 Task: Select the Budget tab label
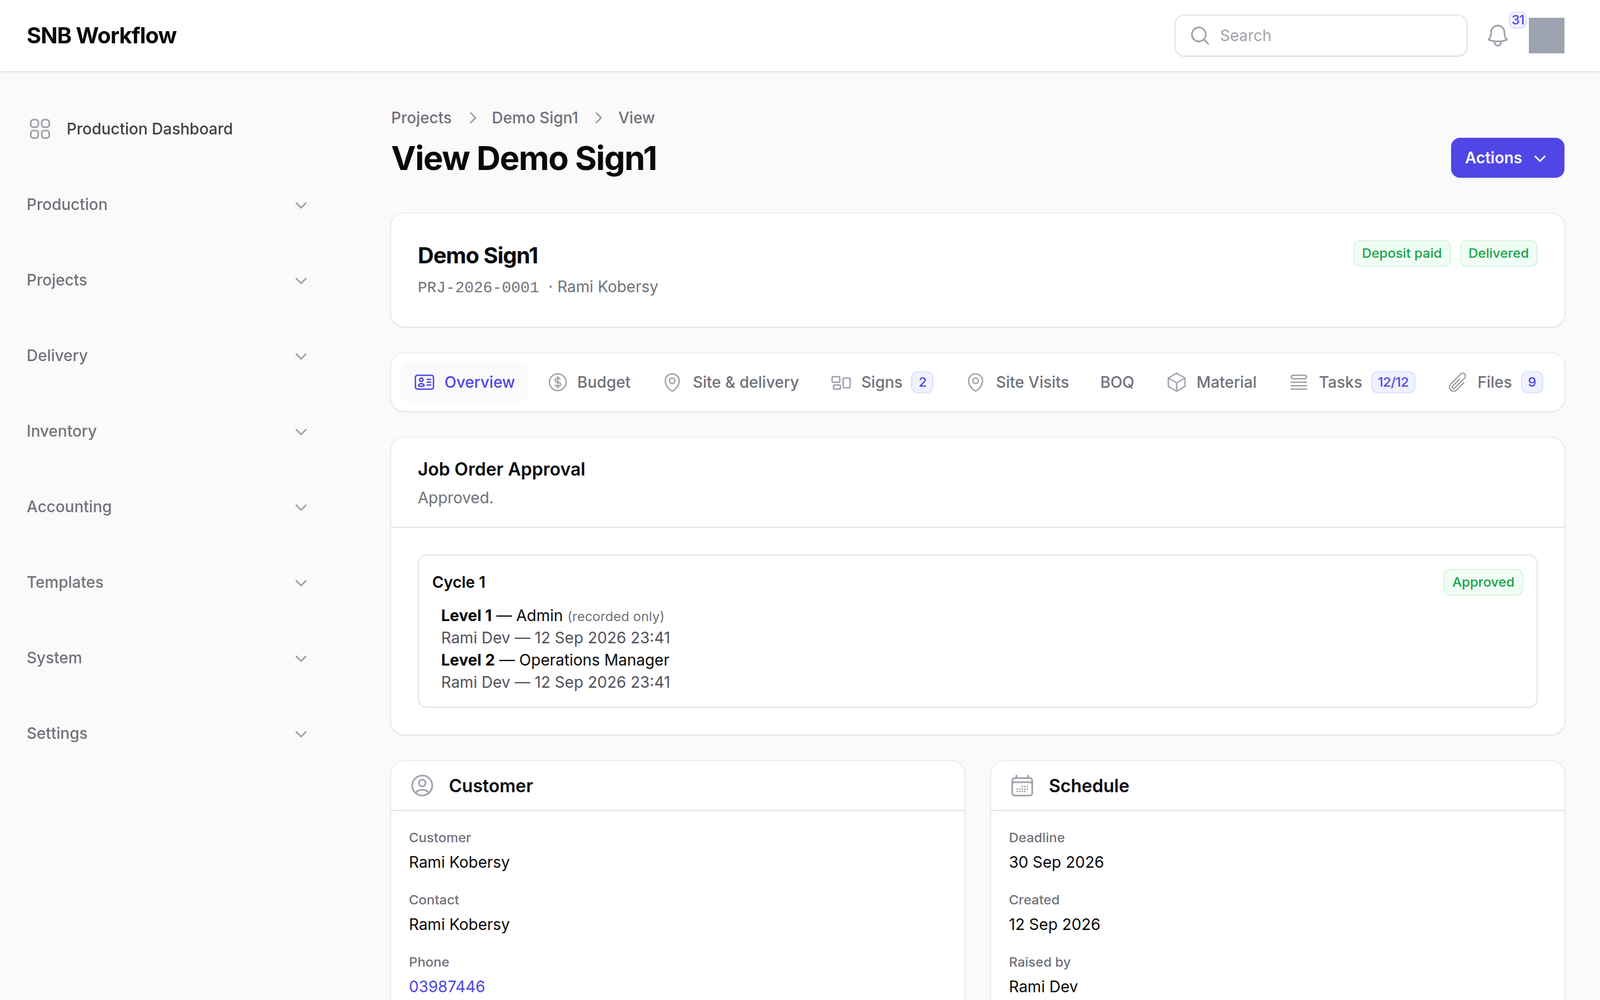604,382
